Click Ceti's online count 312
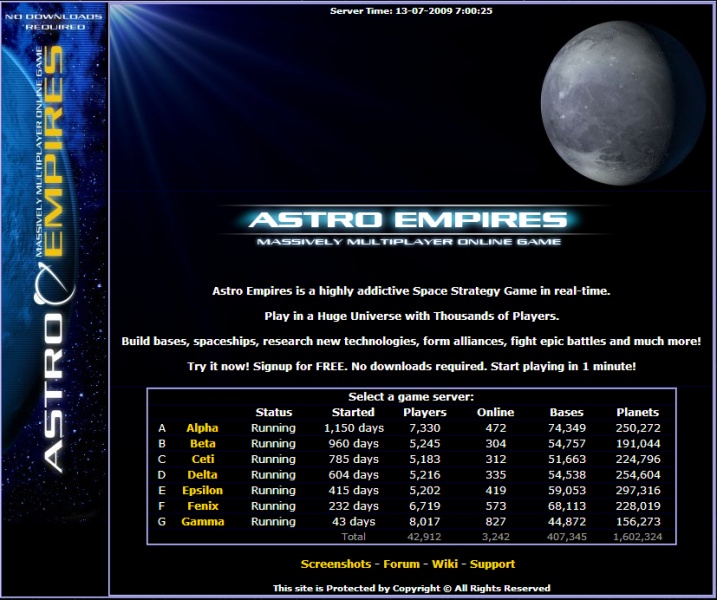Image resolution: width=717 pixels, height=600 pixels. tap(496, 459)
